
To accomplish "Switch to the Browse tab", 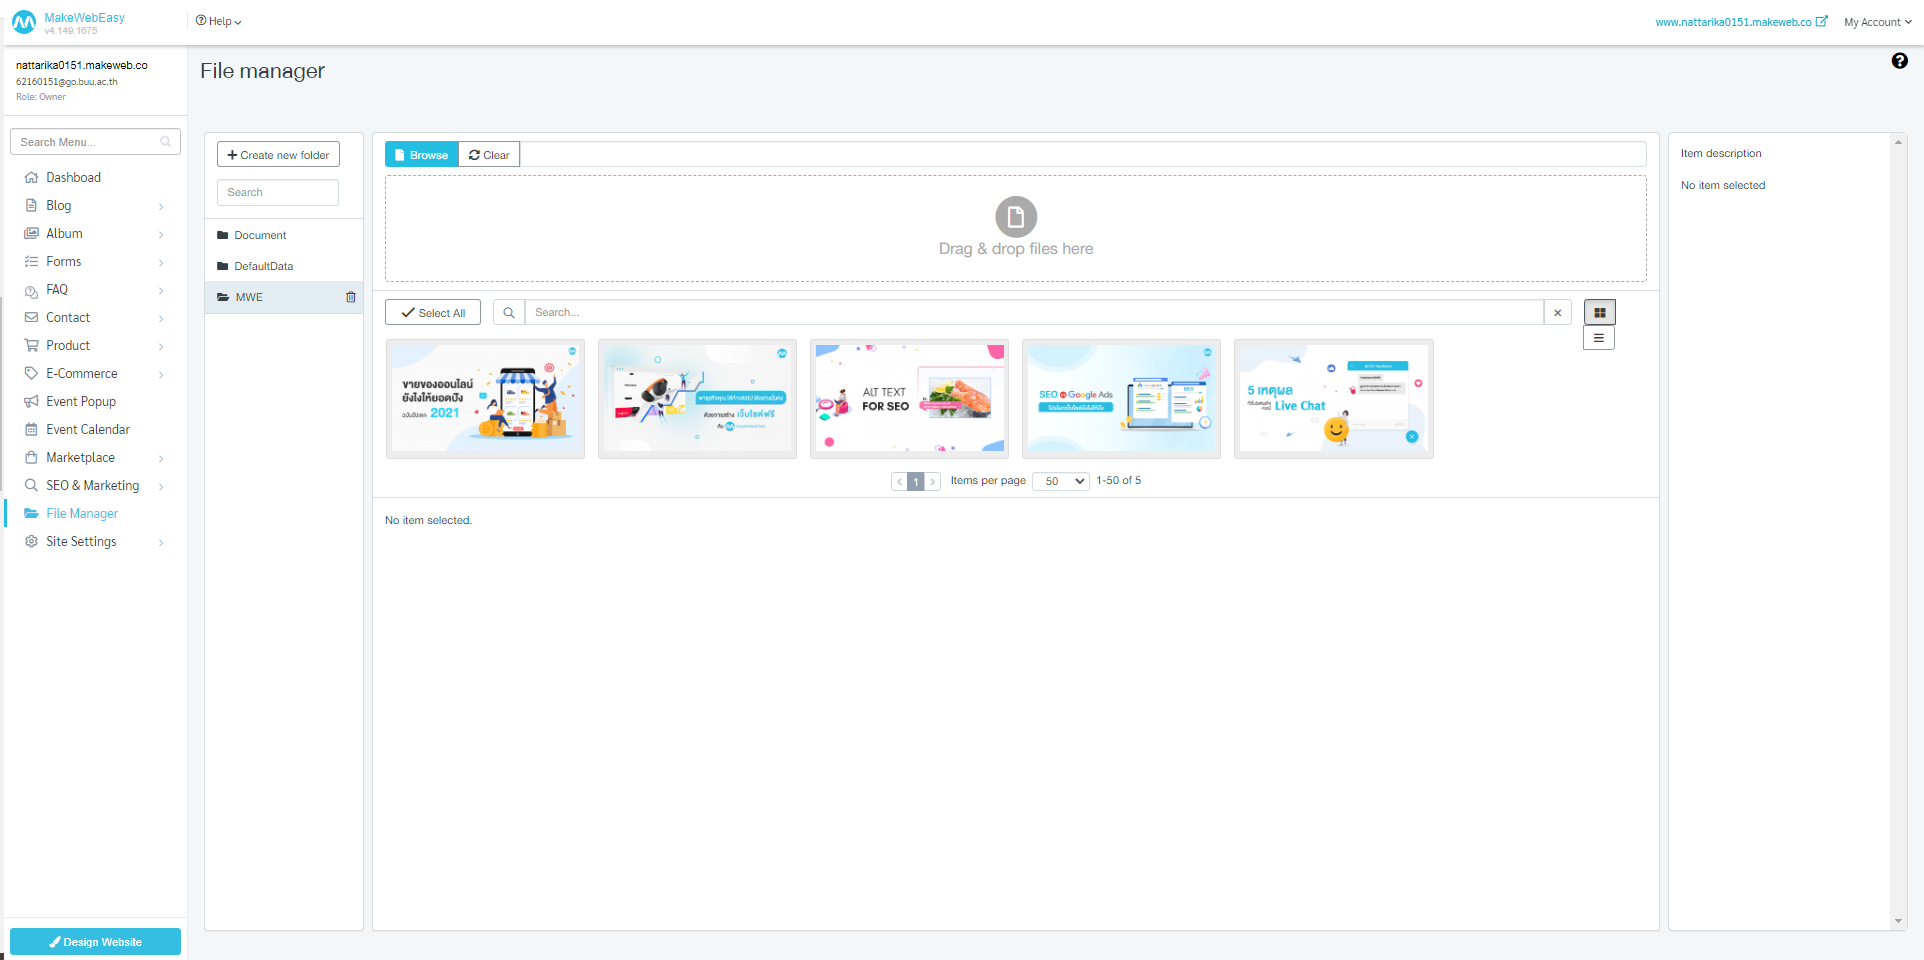I will point(420,154).
